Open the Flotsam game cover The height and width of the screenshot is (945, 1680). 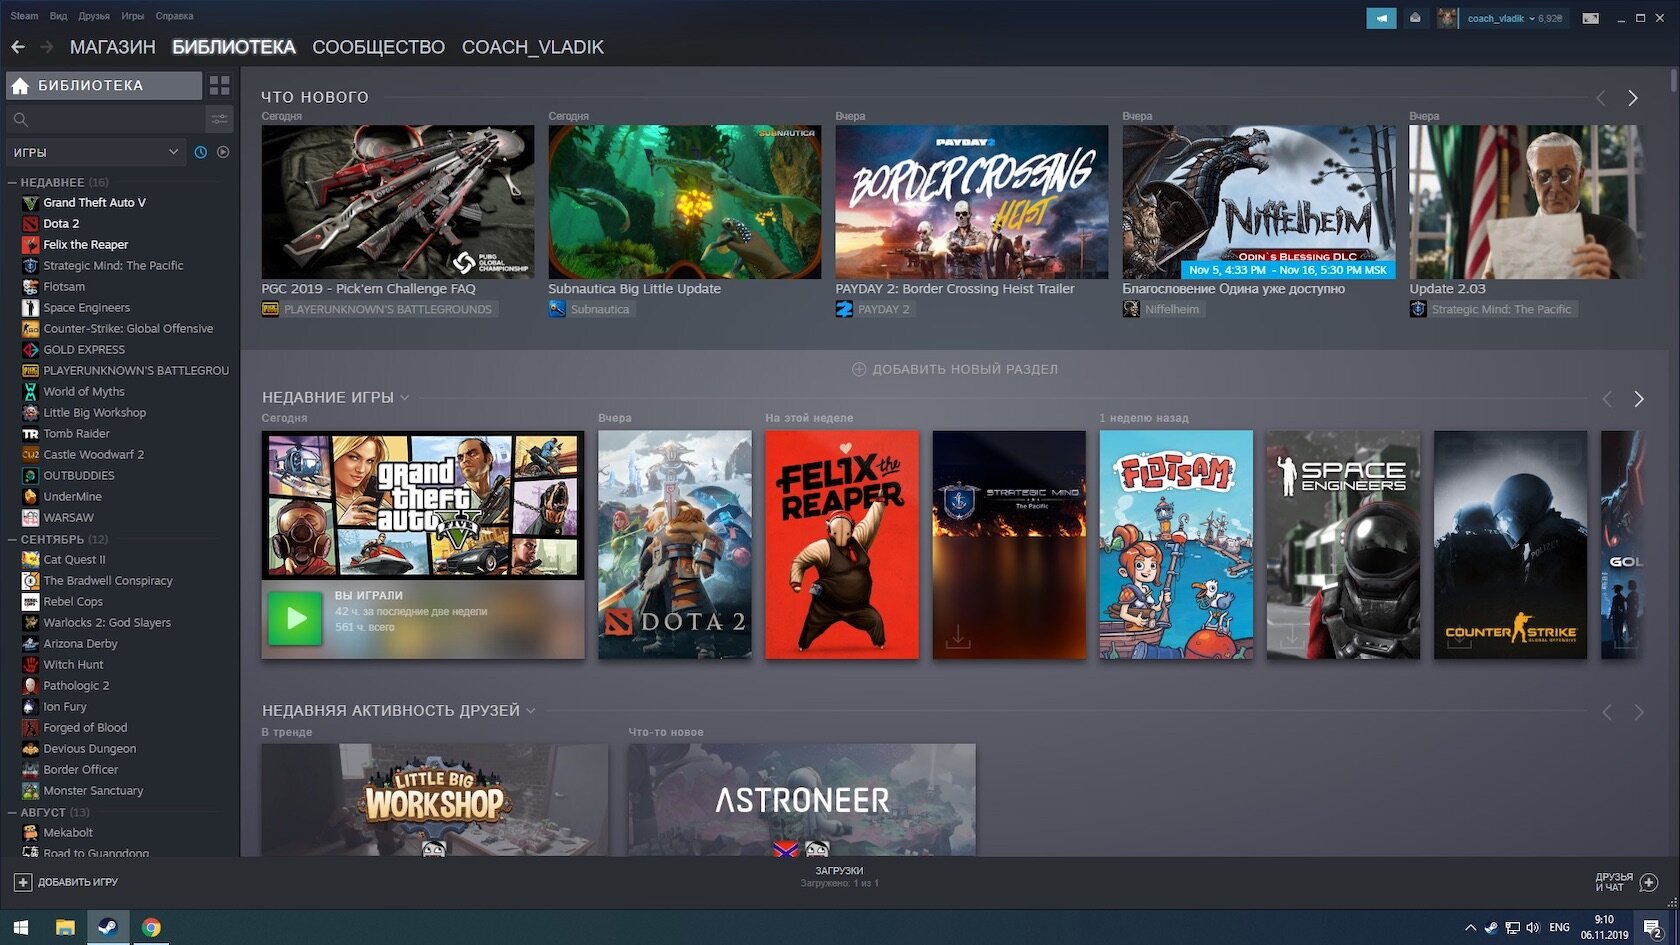click(x=1176, y=544)
